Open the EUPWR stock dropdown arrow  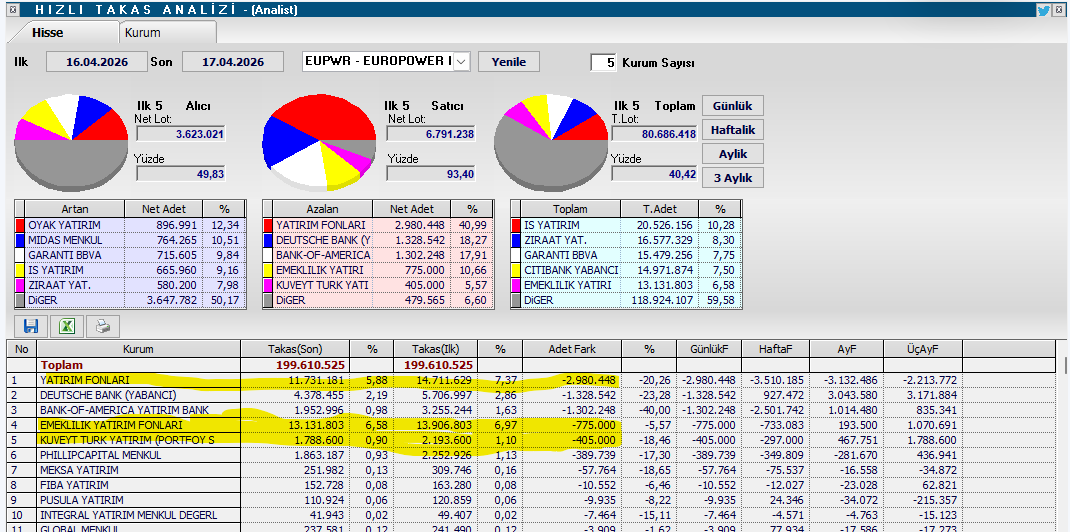462,61
